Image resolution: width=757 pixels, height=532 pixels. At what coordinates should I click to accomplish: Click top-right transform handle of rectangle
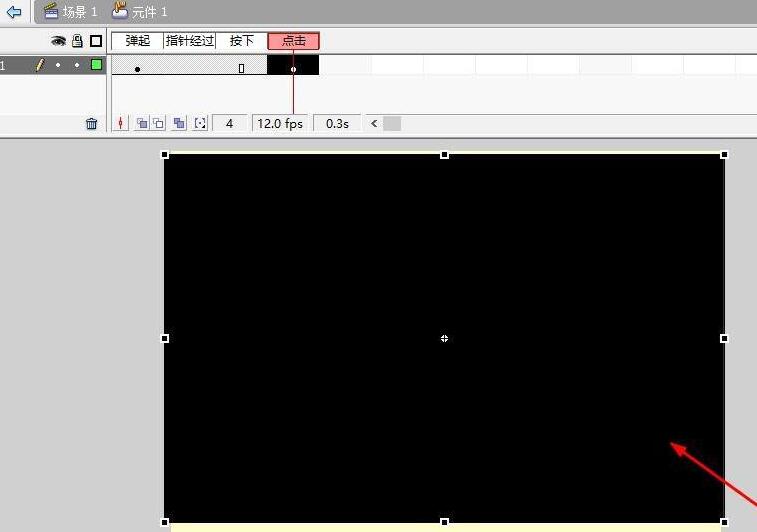point(724,155)
